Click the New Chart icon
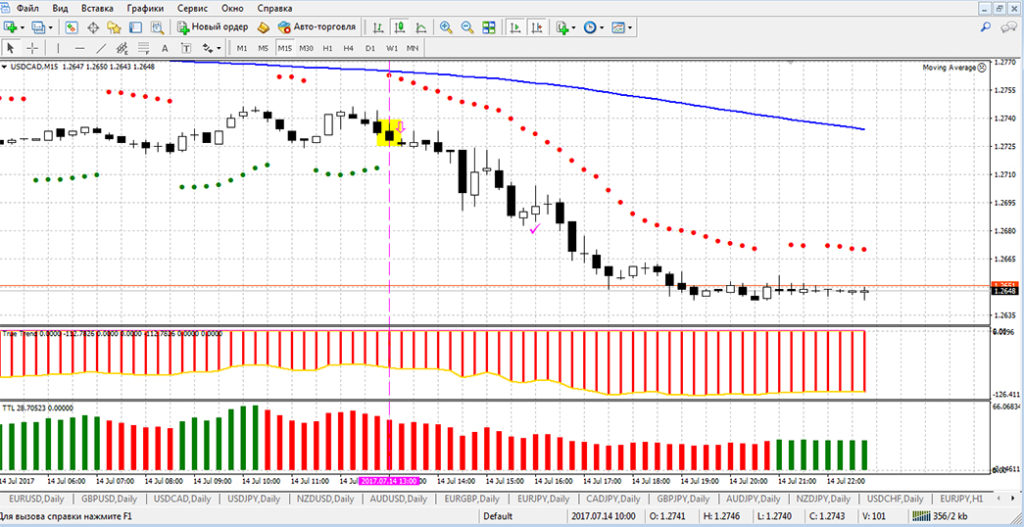Viewport: 1024px width, 527px height. point(10,27)
